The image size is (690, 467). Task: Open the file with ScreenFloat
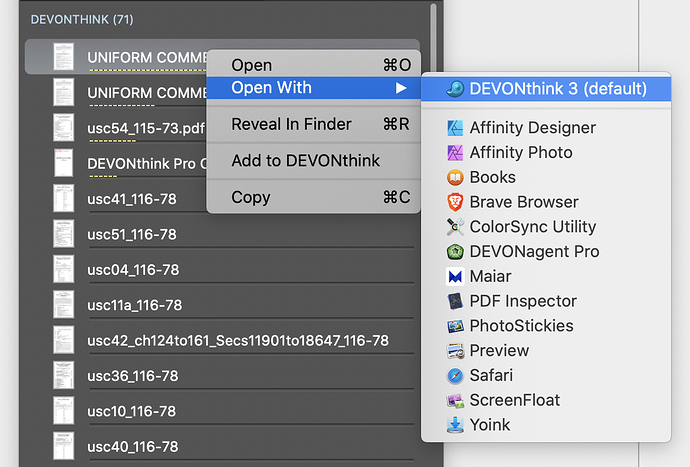point(546,400)
